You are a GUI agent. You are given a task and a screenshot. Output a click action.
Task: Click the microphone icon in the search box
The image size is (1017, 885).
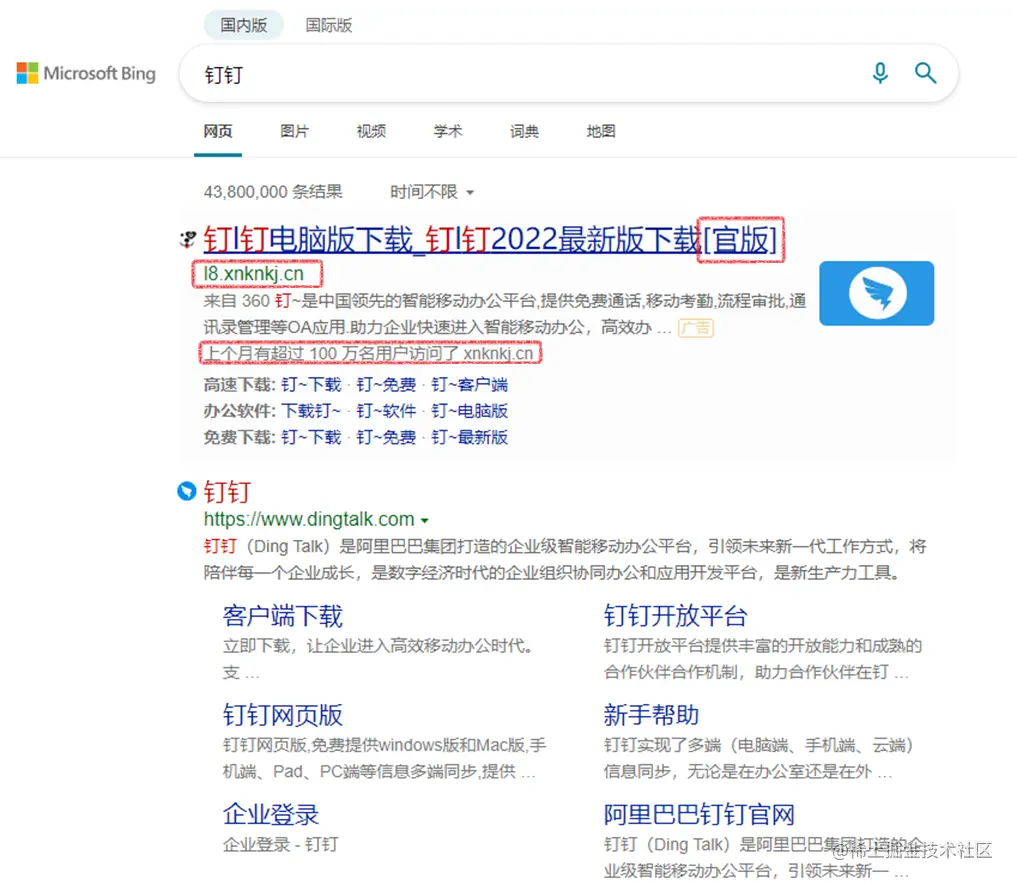(880, 73)
